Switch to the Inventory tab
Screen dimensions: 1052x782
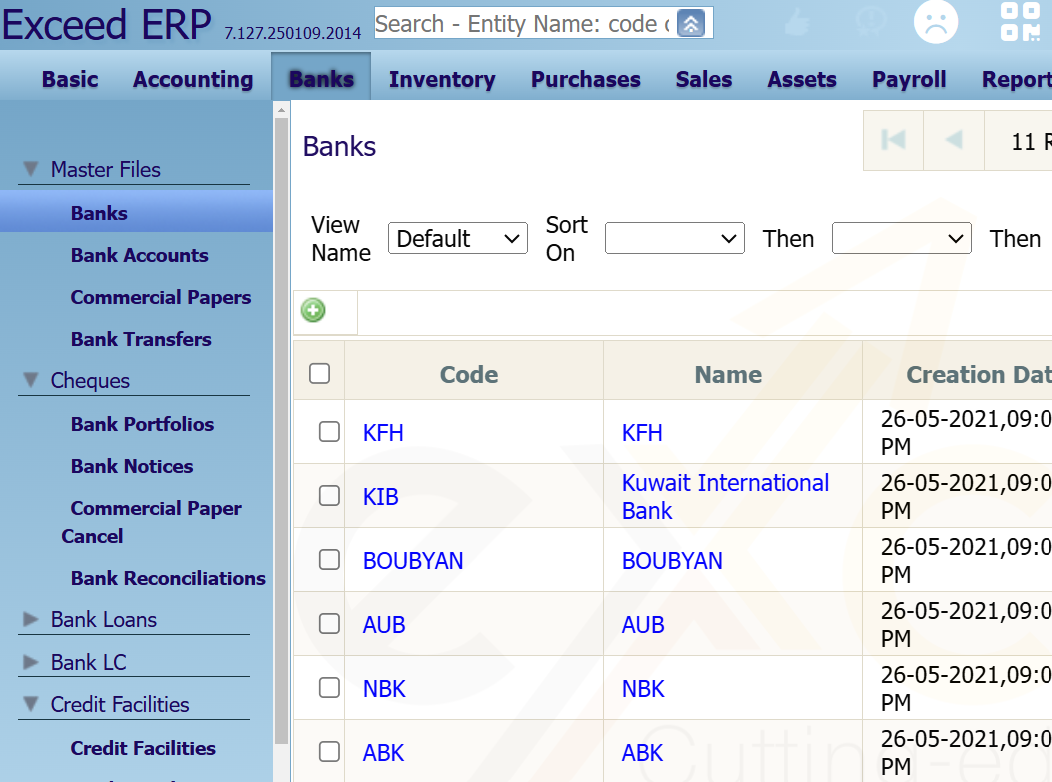[x=442, y=79]
